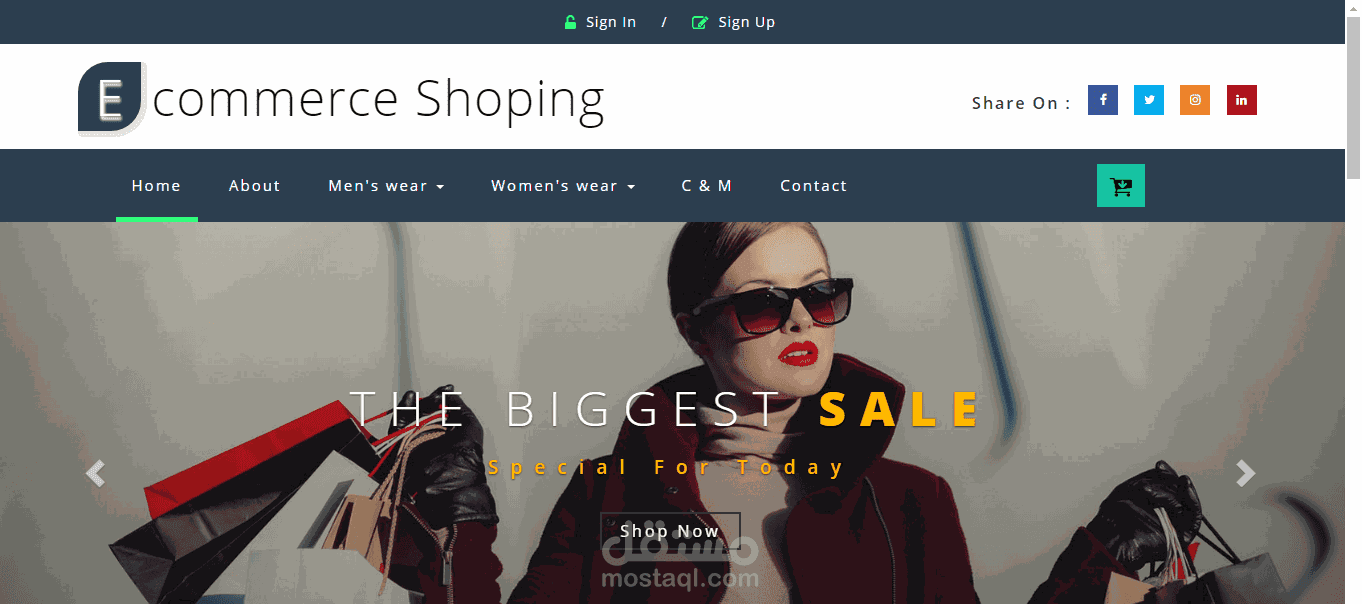Open the Contact menu item

[x=813, y=186]
